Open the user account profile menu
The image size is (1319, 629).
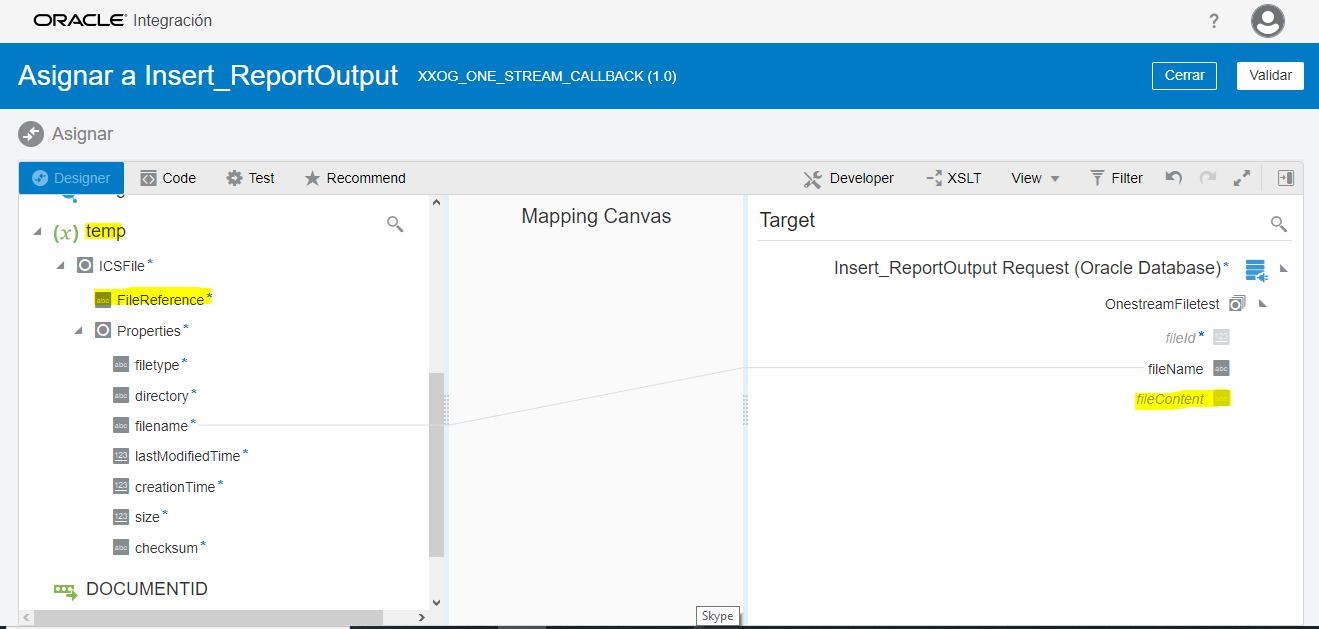click(x=1267, y=20)
